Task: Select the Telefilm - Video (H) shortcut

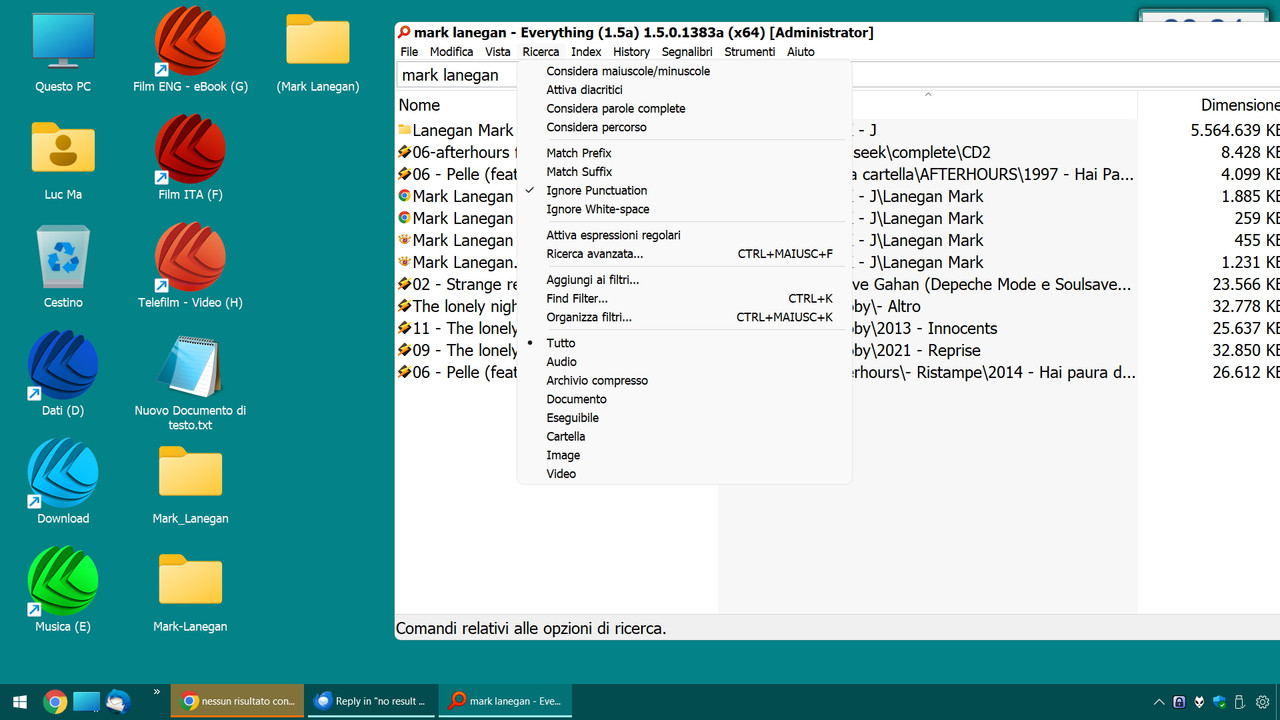Action: click(190, 268)
